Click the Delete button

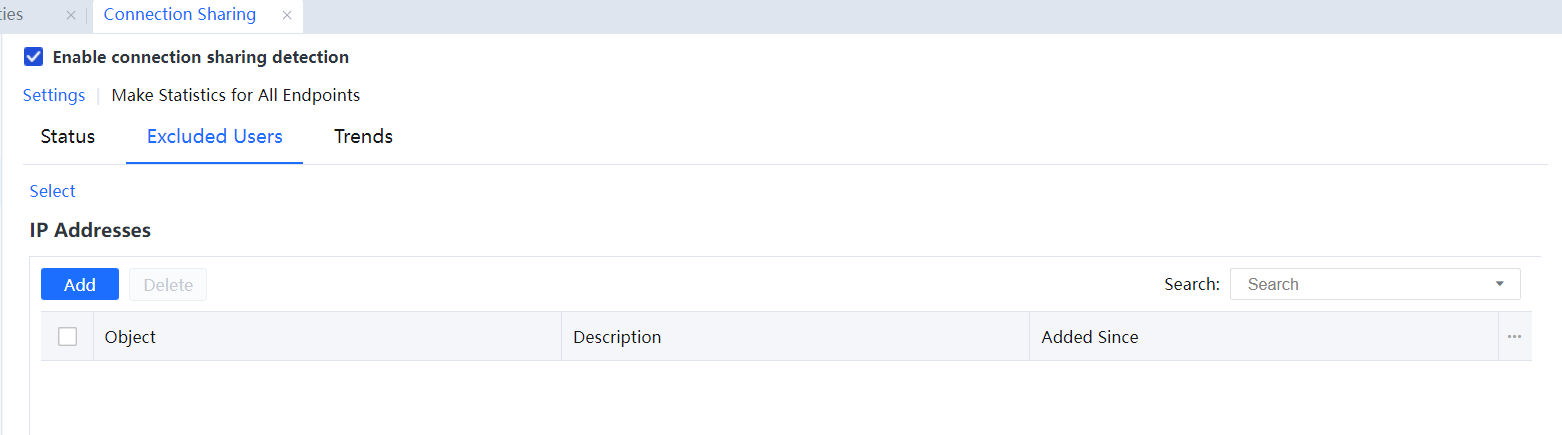point(168,285)
